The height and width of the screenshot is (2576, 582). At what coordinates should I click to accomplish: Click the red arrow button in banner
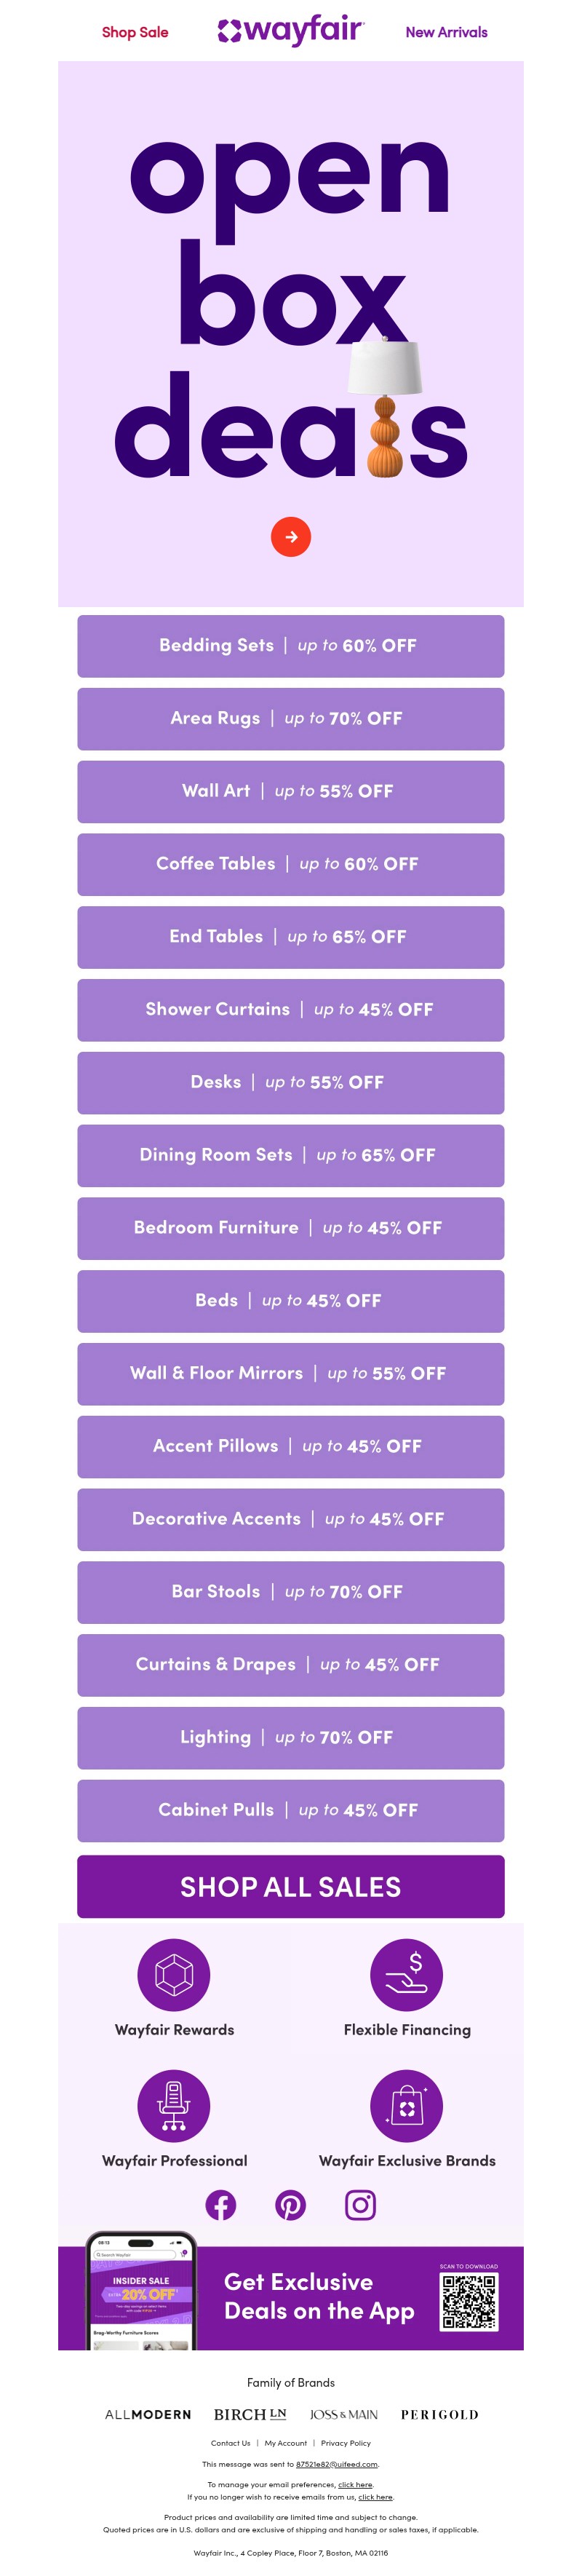(291, 537)
